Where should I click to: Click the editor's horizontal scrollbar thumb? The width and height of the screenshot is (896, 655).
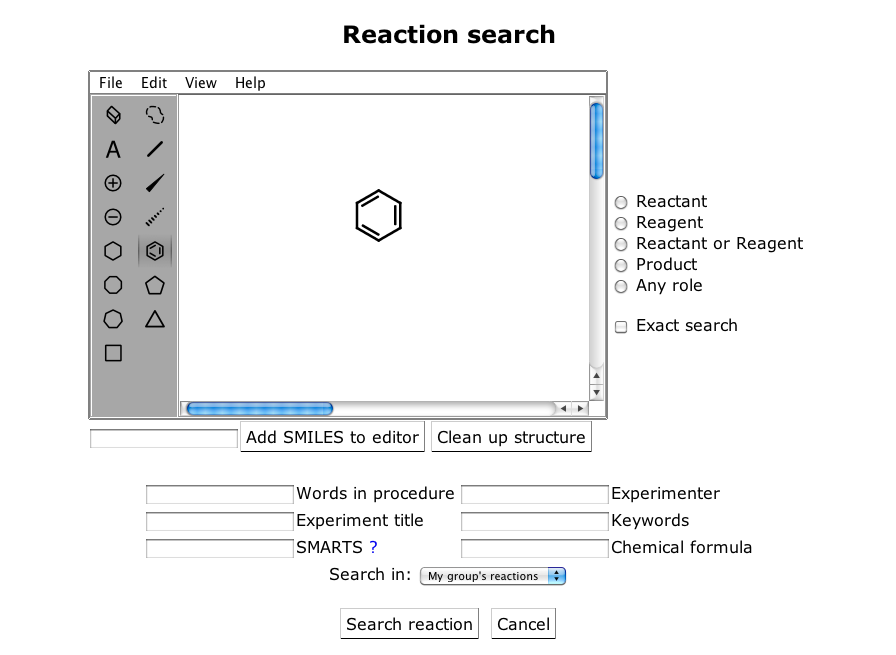[x=260, y=408]
